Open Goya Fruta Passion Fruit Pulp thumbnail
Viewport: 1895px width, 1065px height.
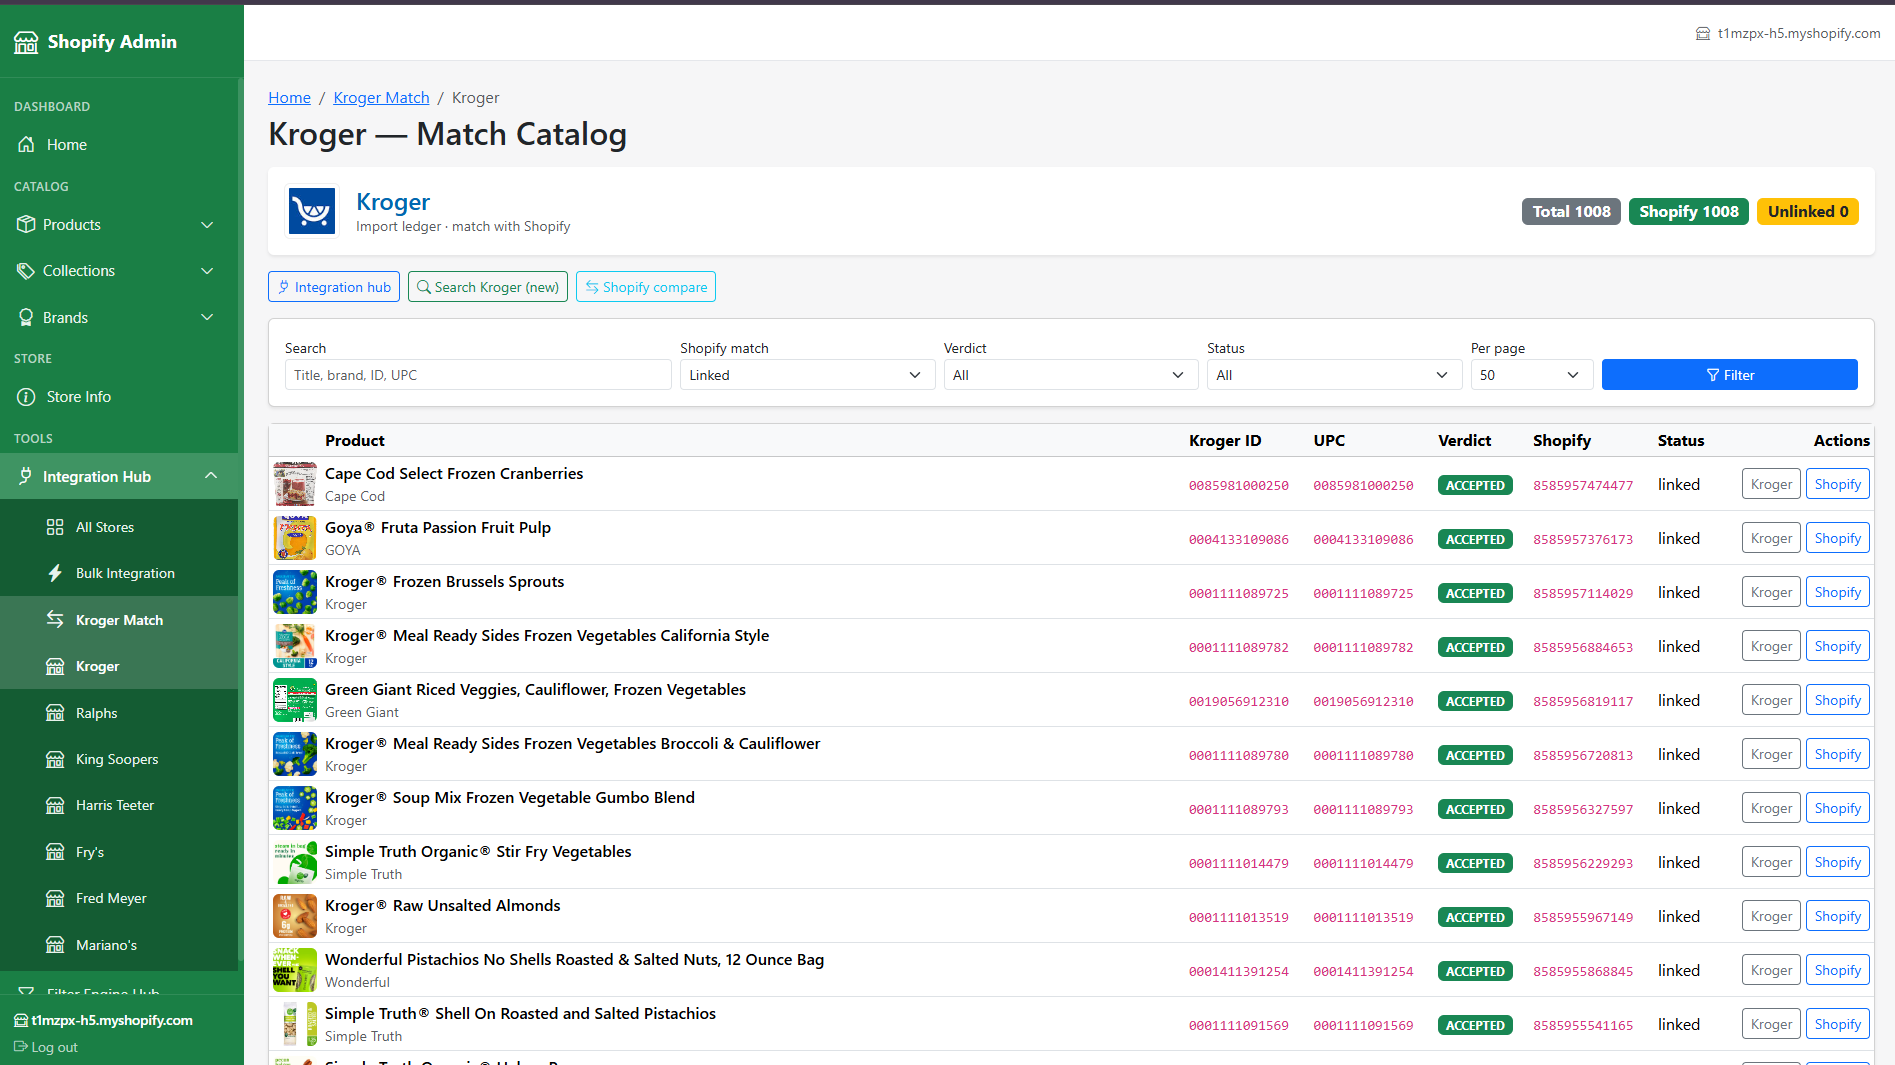tap(295, 538)
